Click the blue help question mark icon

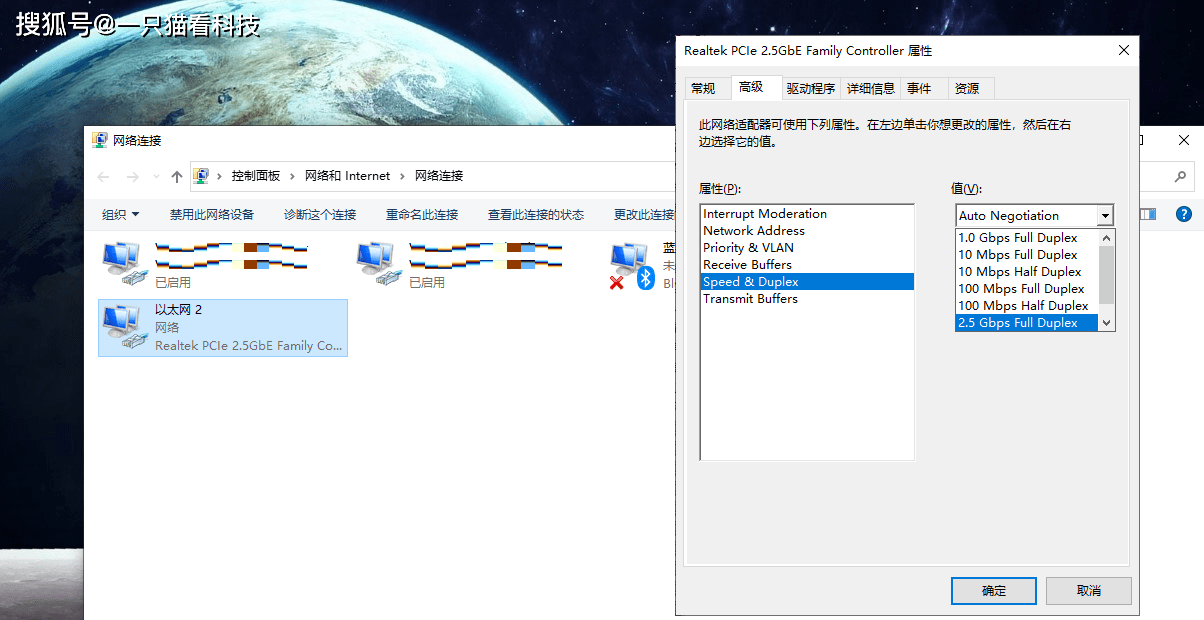[1184, 214]
